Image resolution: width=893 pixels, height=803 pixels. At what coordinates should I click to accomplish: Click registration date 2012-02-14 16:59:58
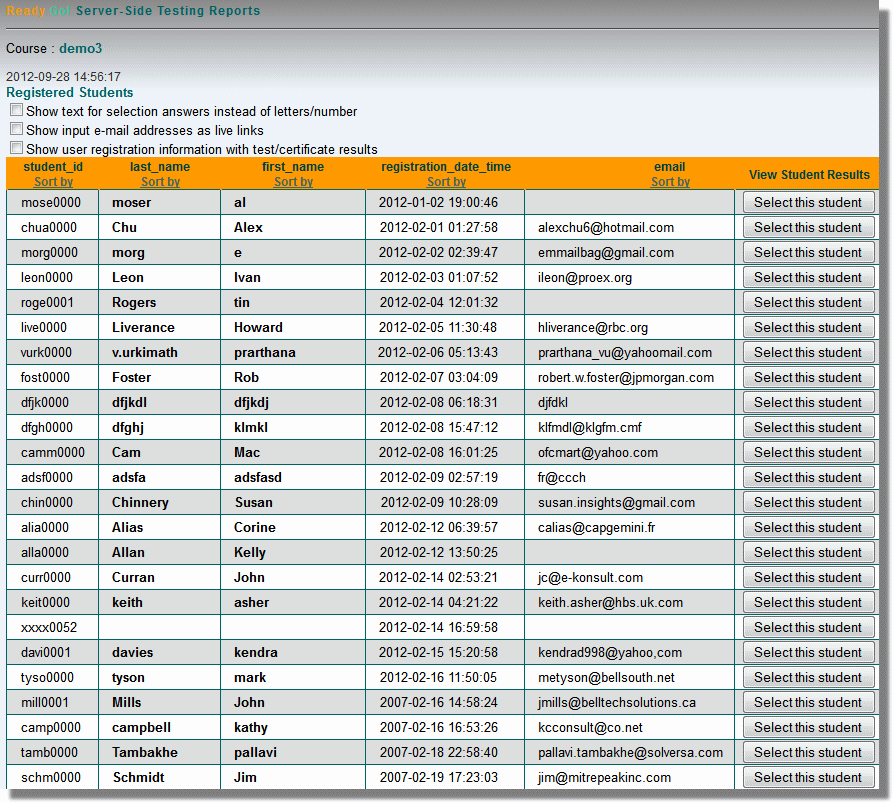click(438, 628)
